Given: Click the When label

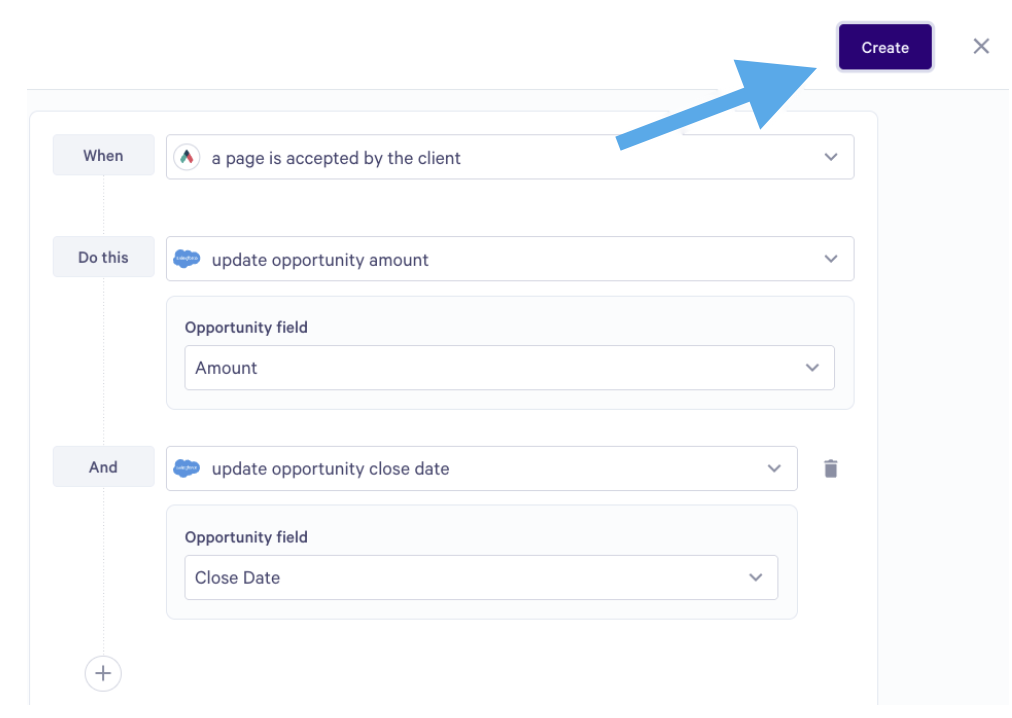Looking at the screenshot, I should coord(103,155).
